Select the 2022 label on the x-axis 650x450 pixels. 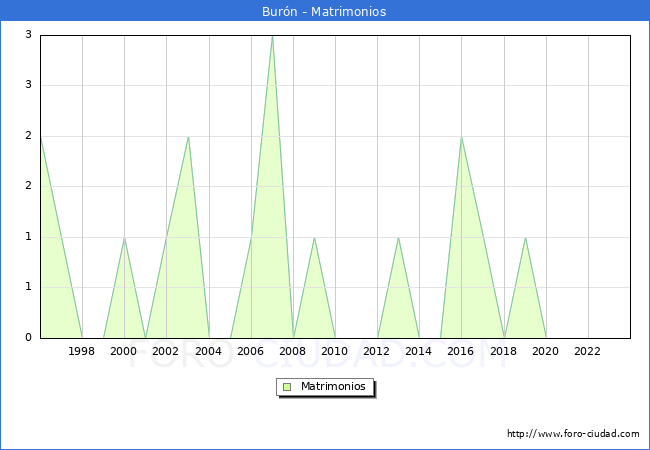588,351
